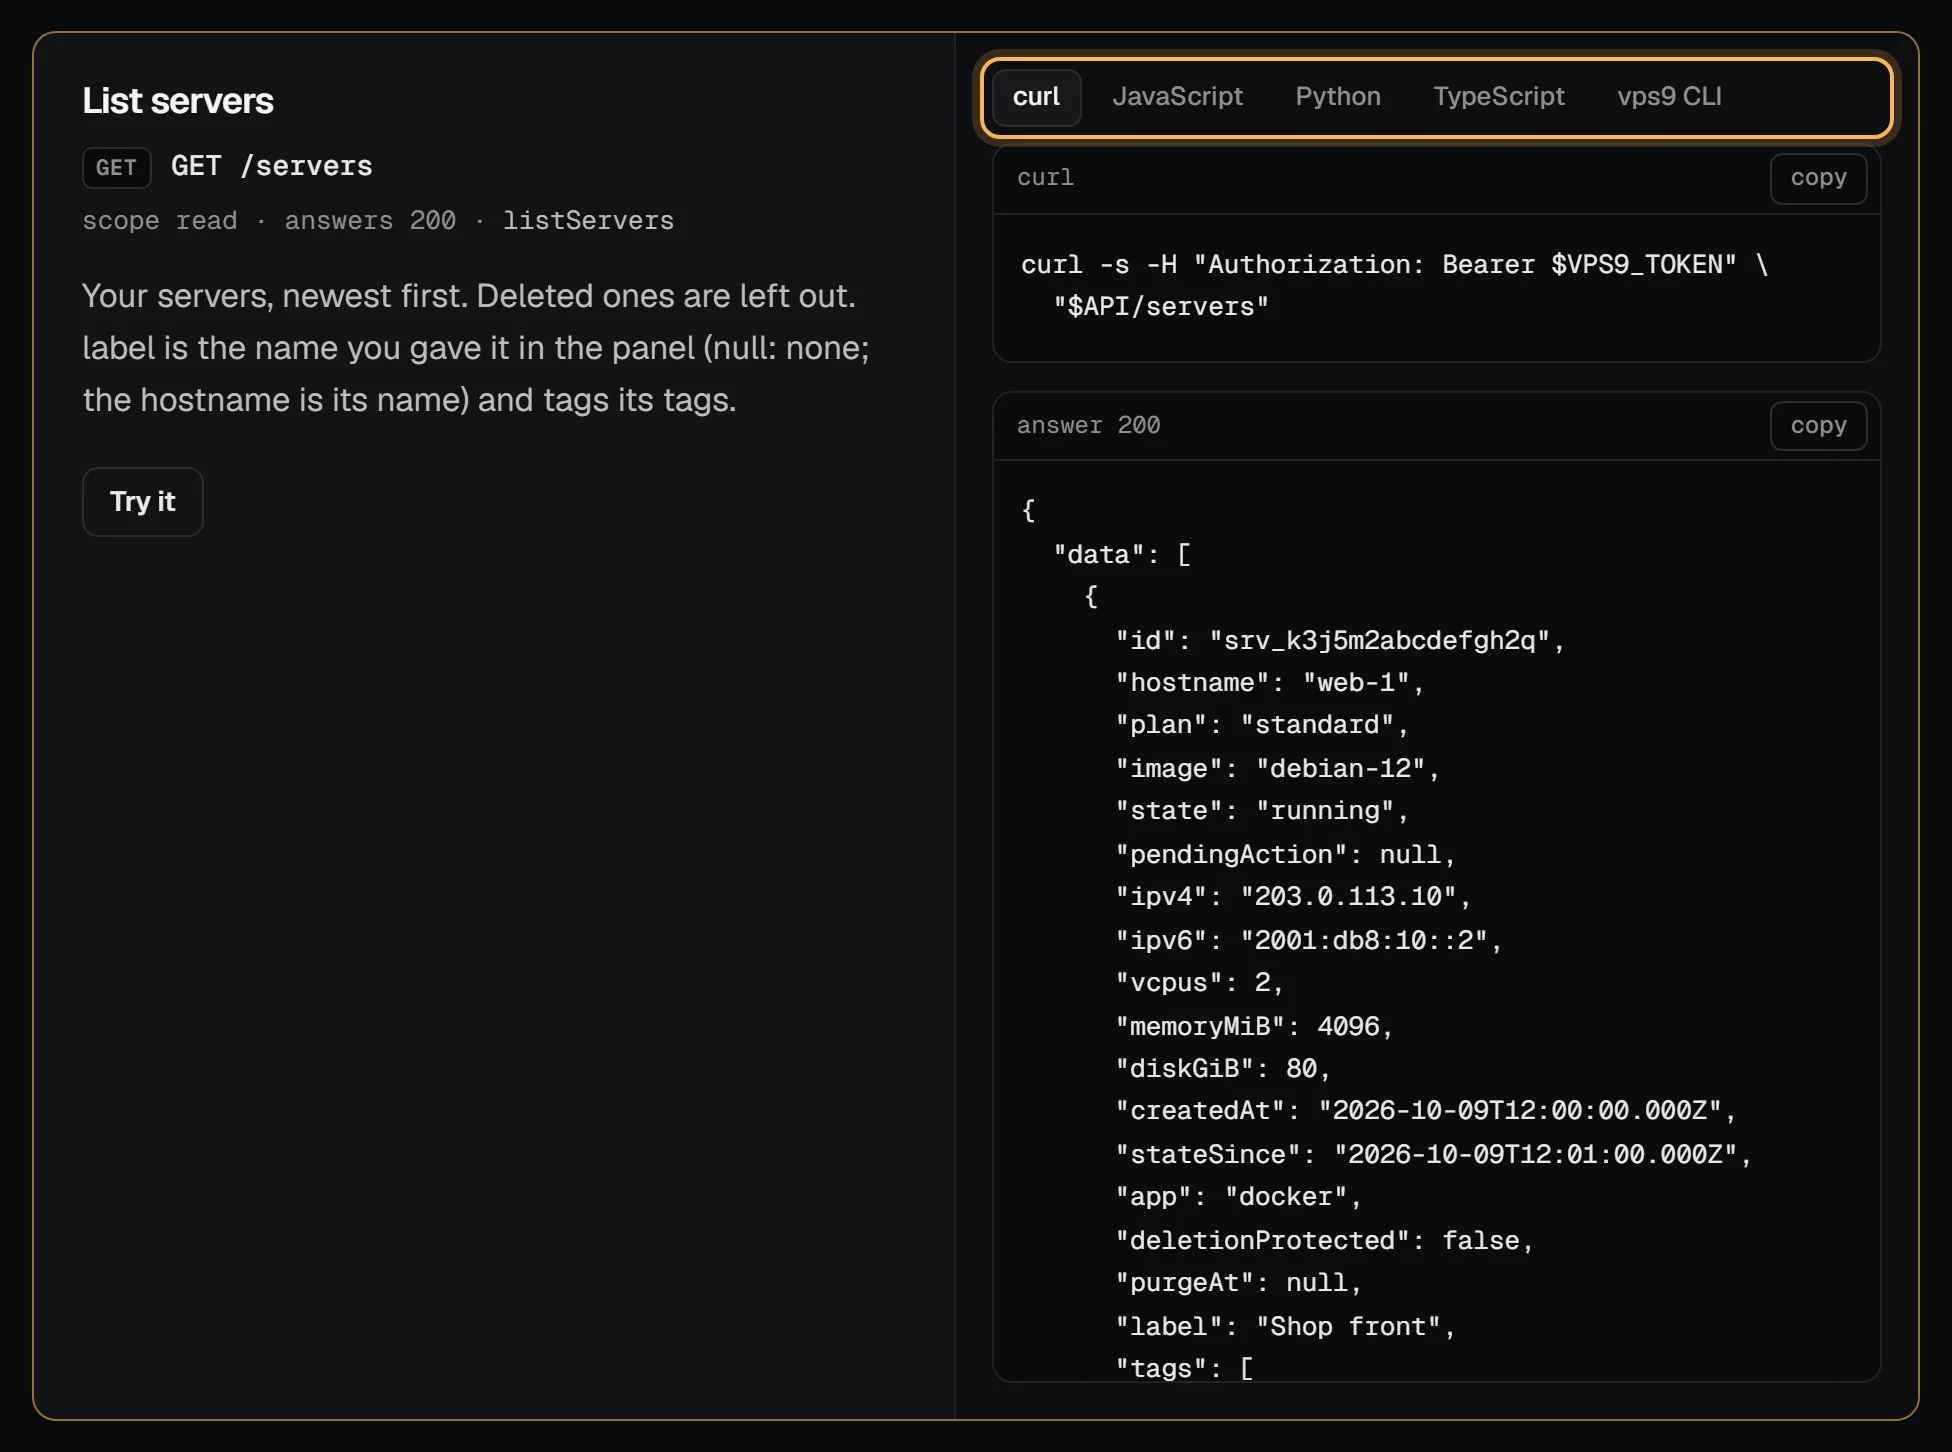Click the "memoryMiB": 4096 line
The image size is (1952, 1452).
coord(1254,1027)
